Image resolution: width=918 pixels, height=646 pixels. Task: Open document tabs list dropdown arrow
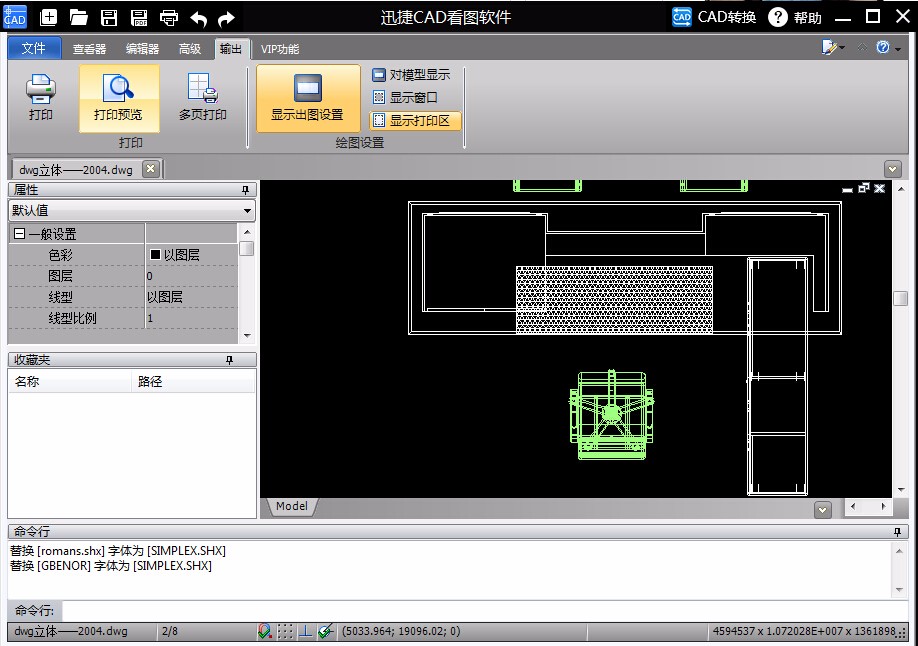[x=892, y=169]
